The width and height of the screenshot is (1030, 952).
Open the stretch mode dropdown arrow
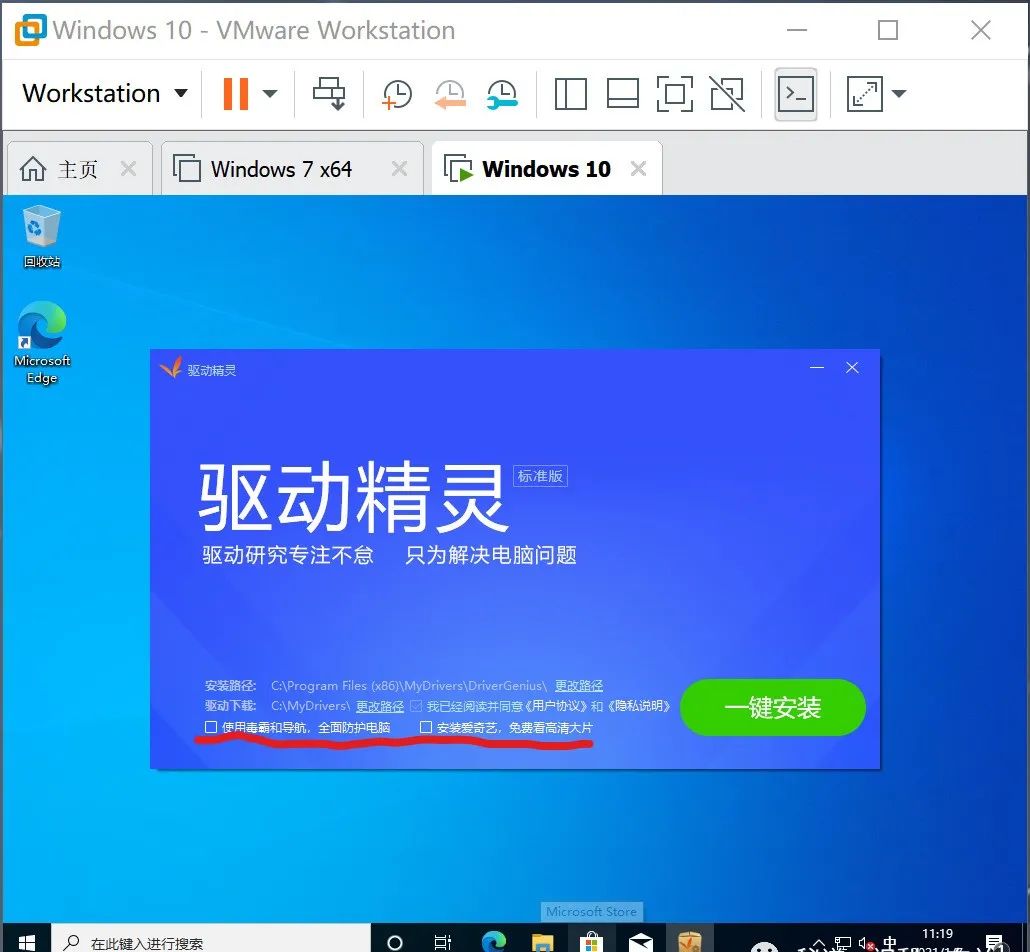(899, 94)
